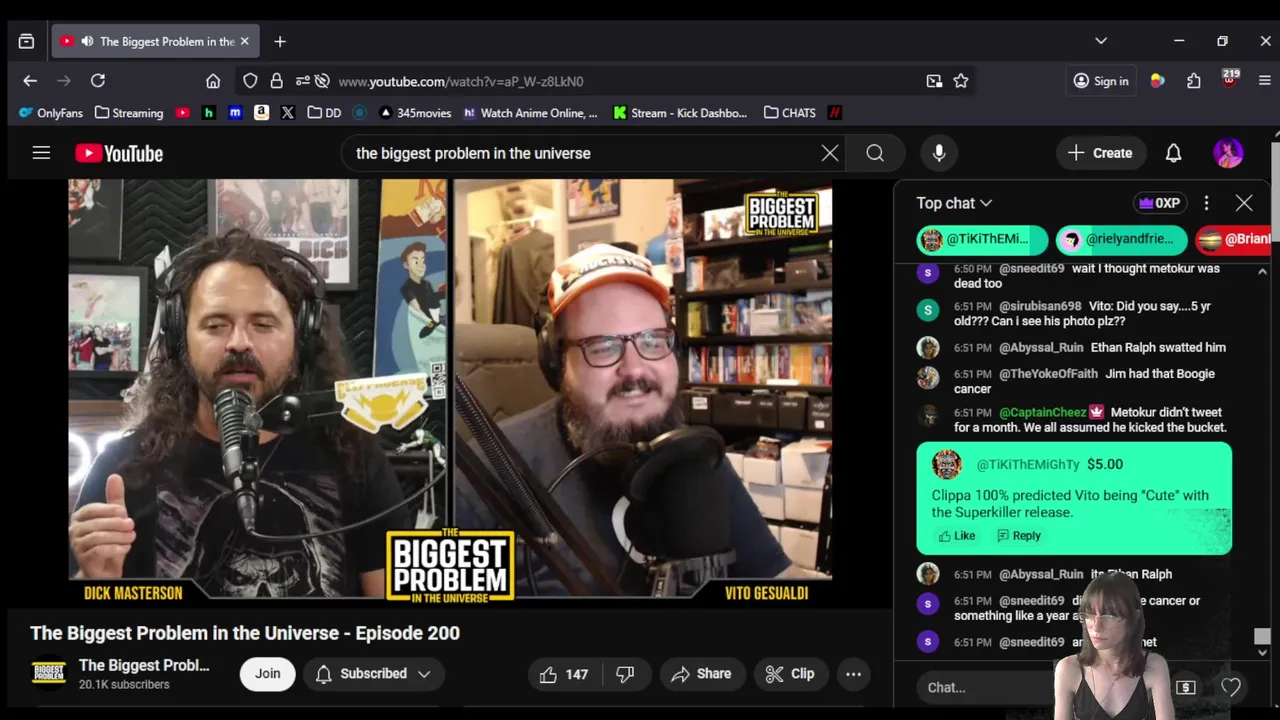The width and height of the screenshot is (1280, 720).
Task: Like the video with thumbs up
Action: [x=565, y=674]
